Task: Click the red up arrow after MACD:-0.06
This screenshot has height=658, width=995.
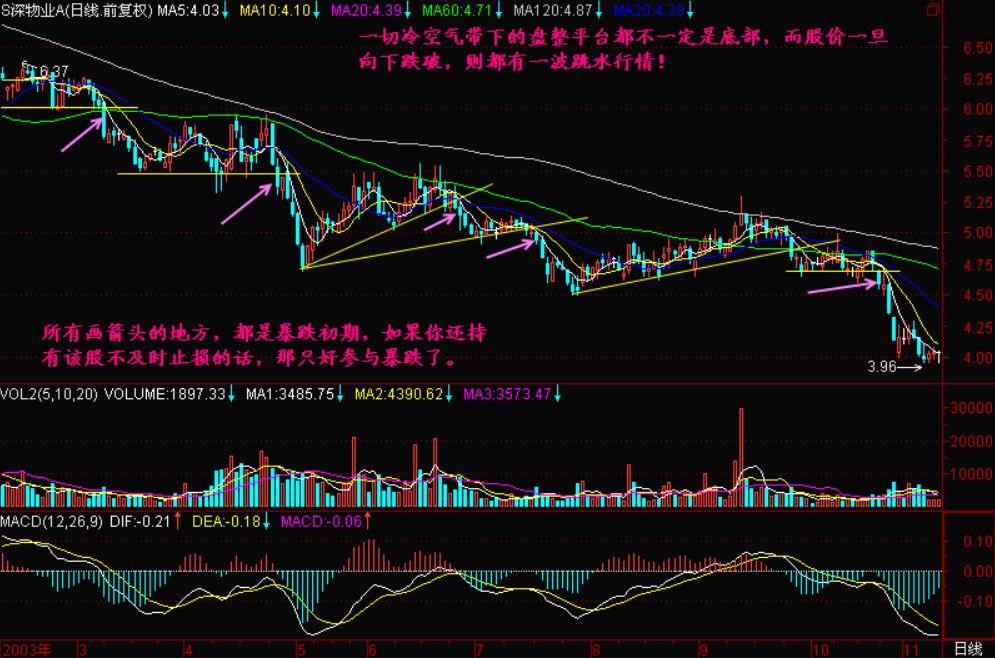Action: tap(366, 522)
